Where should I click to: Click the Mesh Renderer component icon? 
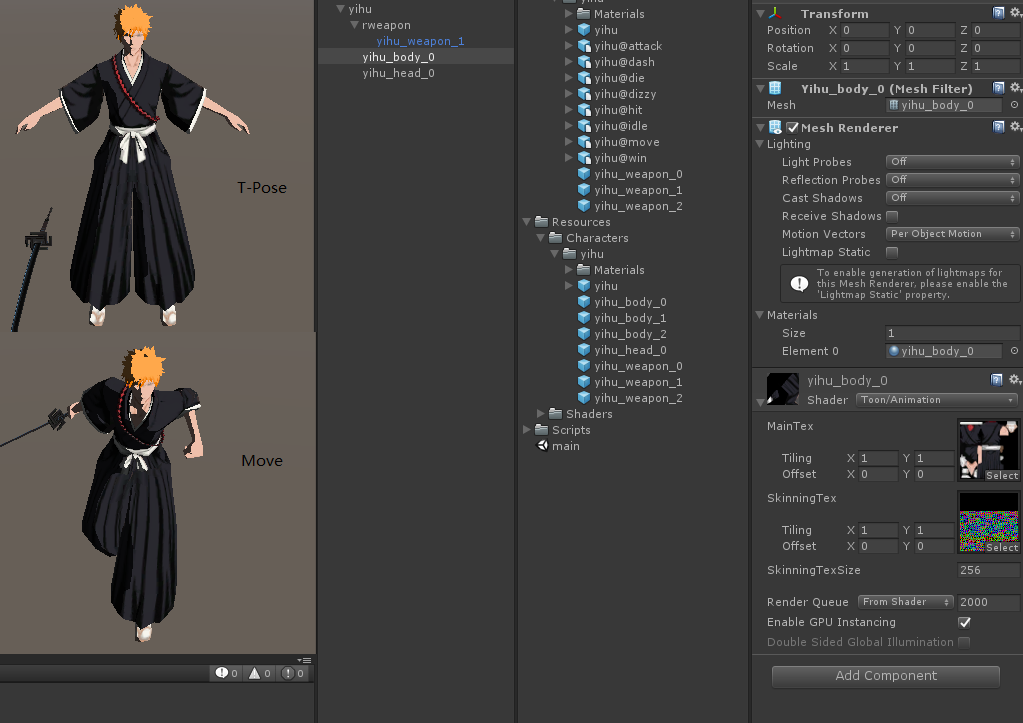pyautogui.click(x=775, y=127)
